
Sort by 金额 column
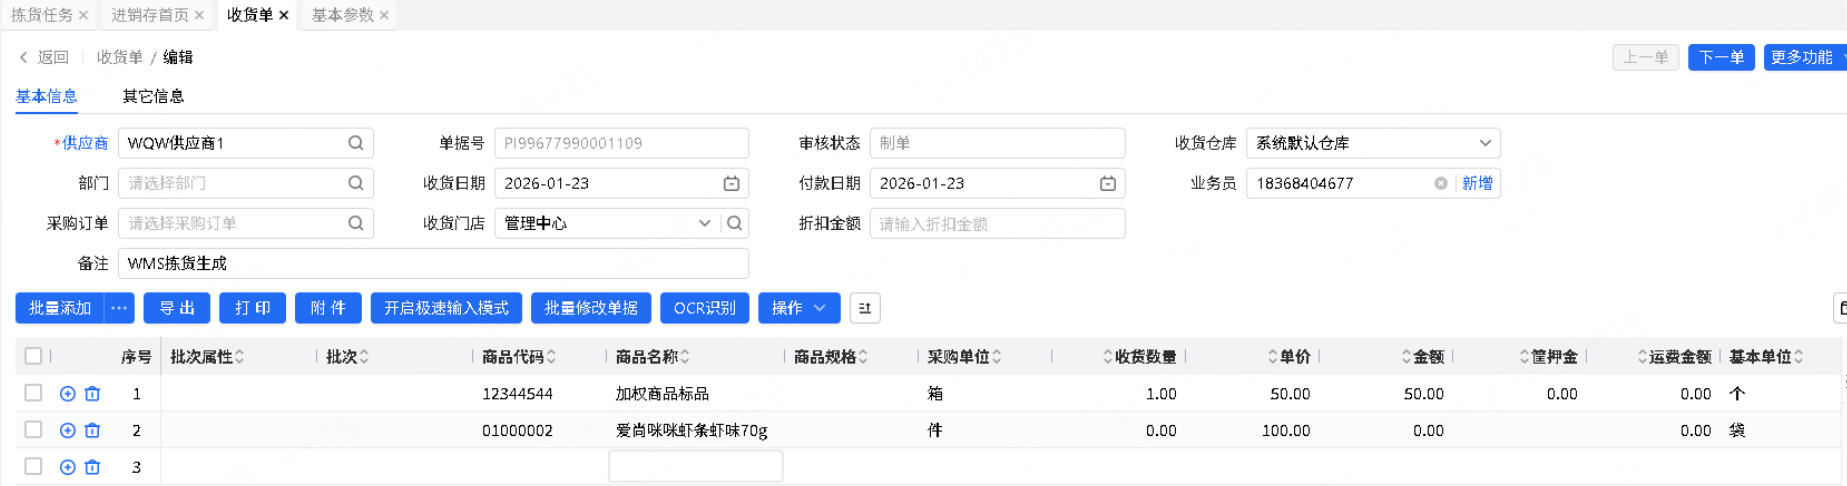point(1406,357)
